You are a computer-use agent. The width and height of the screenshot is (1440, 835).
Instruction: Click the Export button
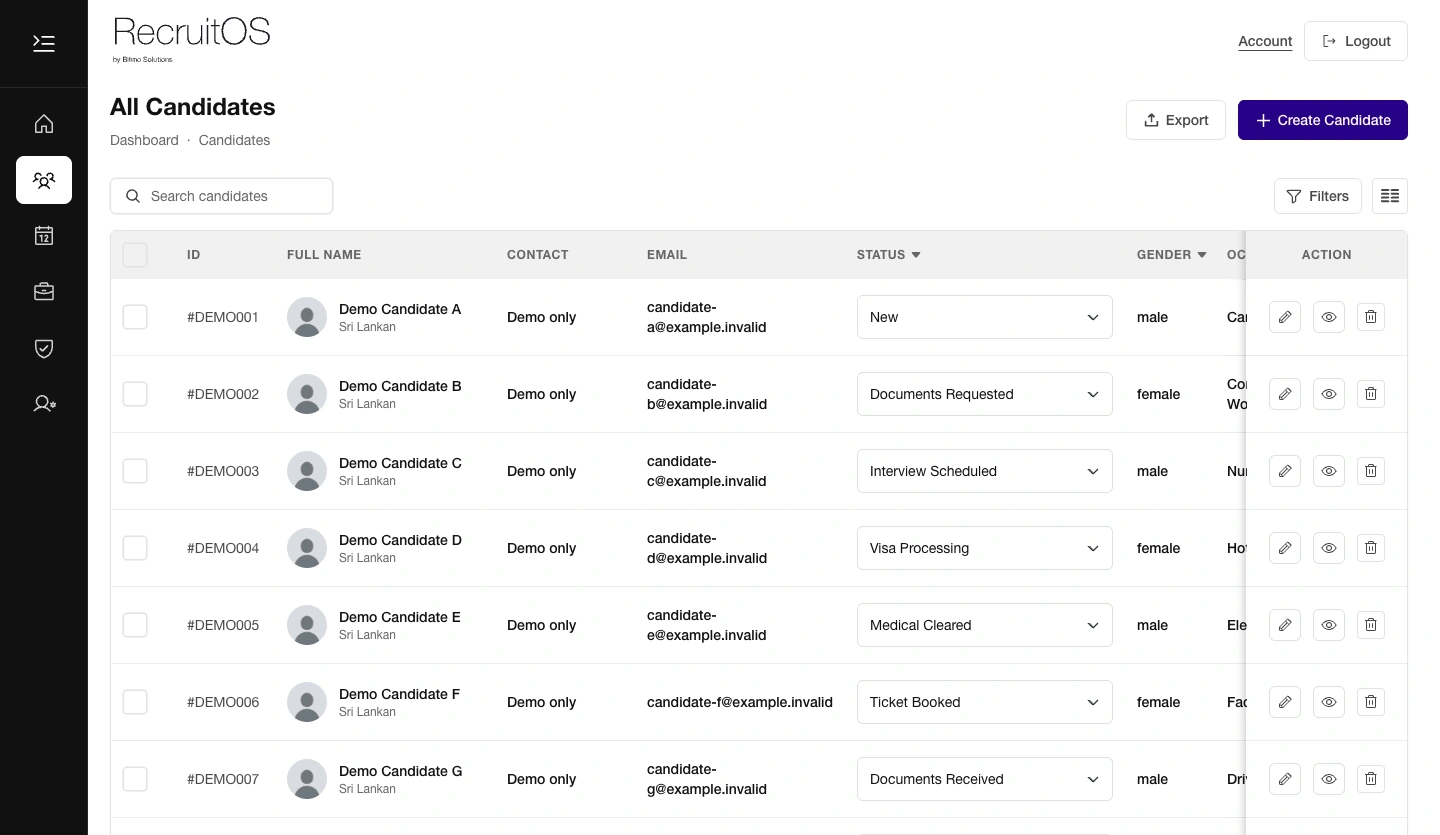(1176, 120)
